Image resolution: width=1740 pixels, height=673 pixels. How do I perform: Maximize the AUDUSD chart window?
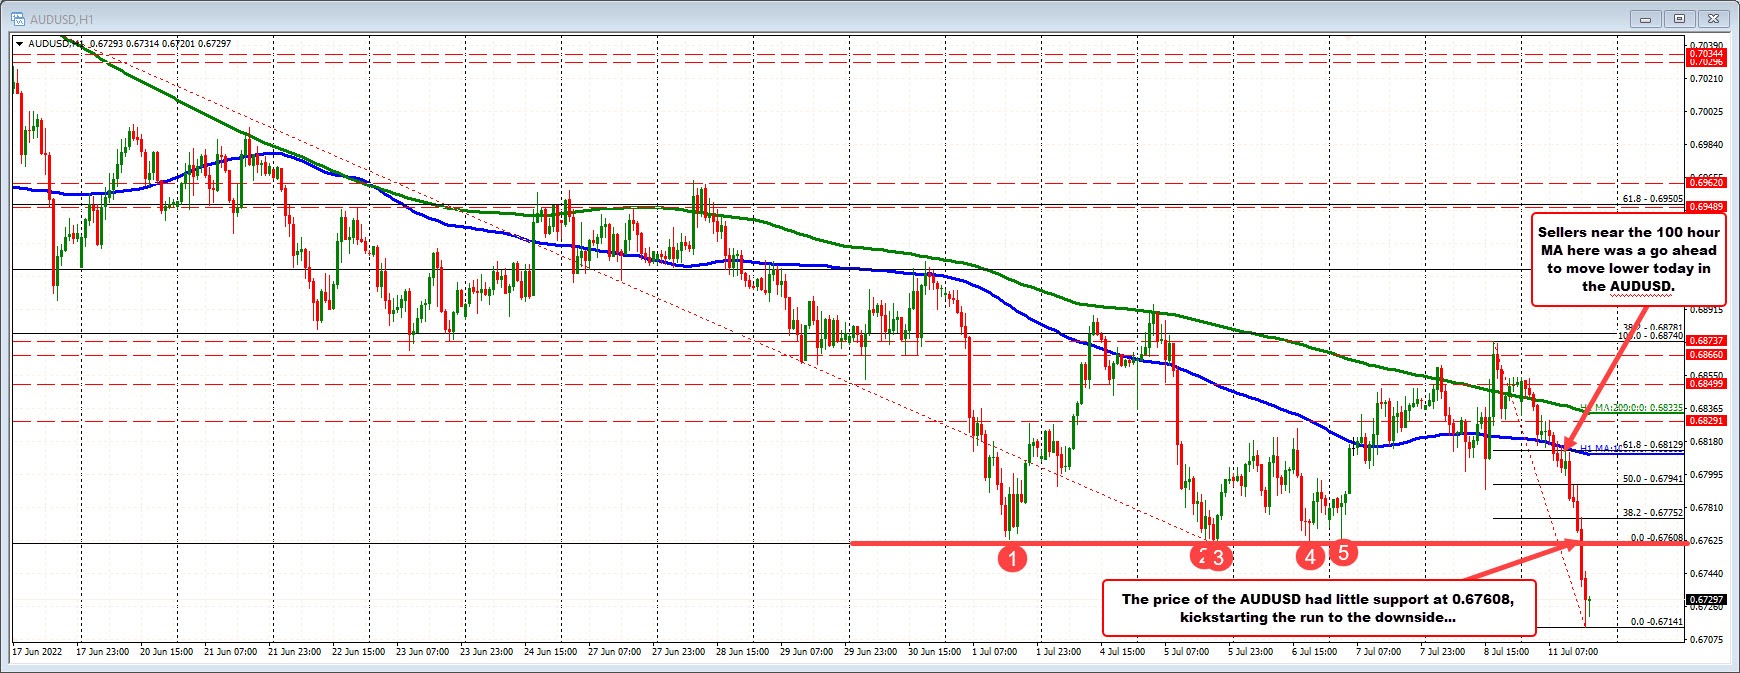(x=1679, y=18)
